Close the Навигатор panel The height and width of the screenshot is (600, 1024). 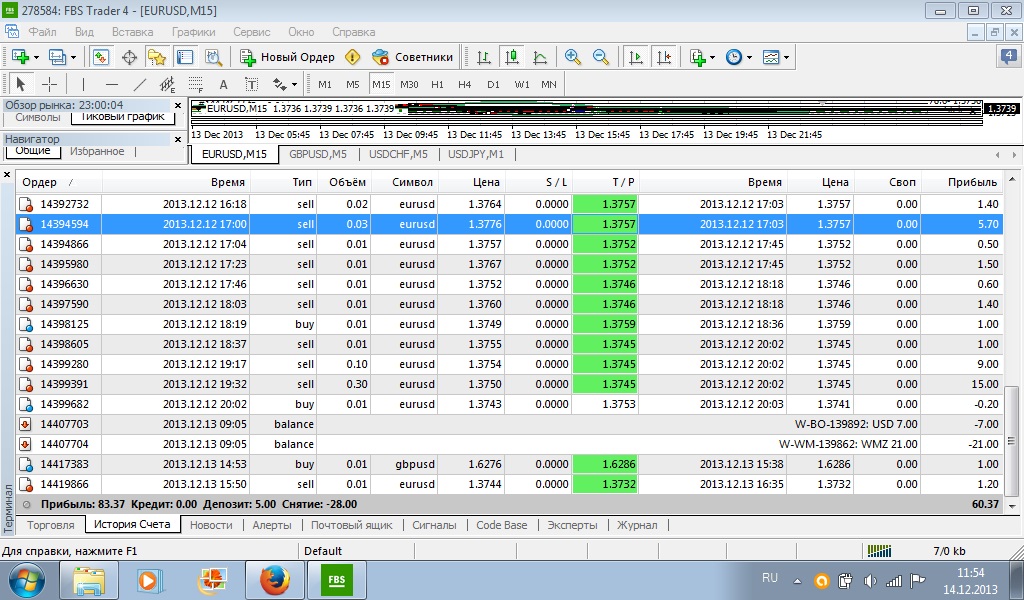pyautogui.click(x=178, y=139)
